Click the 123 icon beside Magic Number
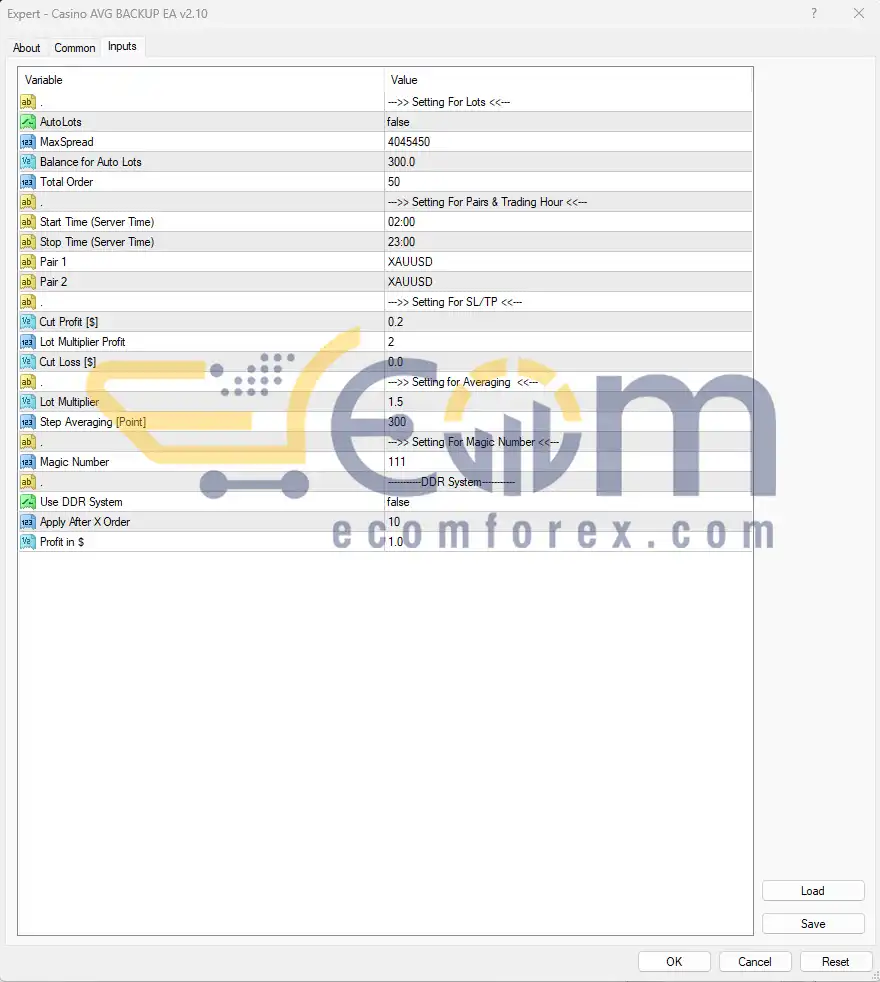The image size is (880, 982). (x=27, y=461)
